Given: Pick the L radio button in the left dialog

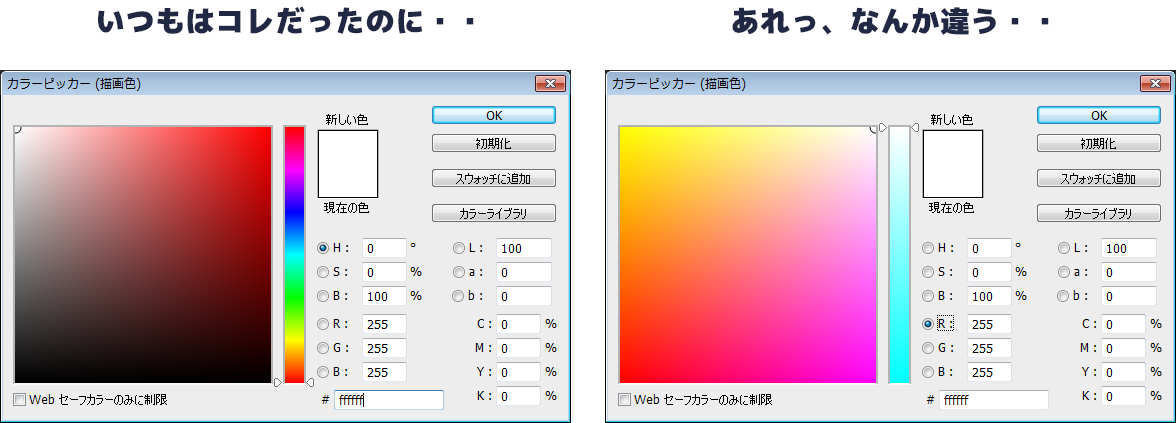Looking at the screenshot, I should click(459, 248).
